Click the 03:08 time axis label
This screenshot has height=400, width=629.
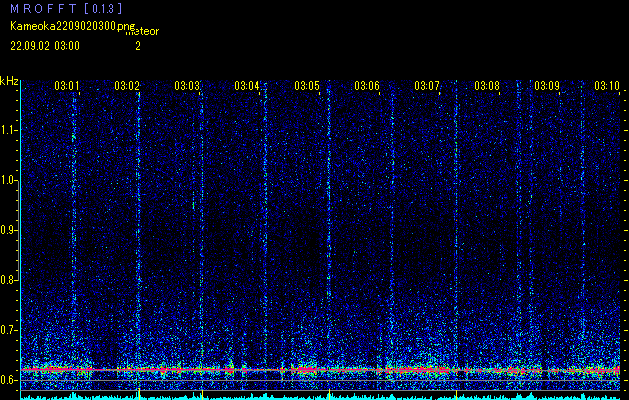click(487, 86)
